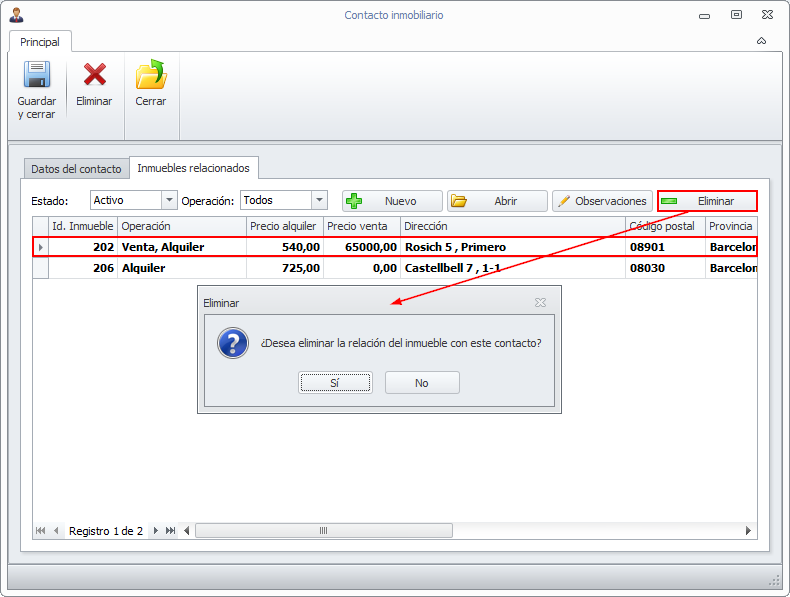Go to previous record navigator arrow
Image resolution: width=790 pixels, height=597 pixels.
pos(56,530)
